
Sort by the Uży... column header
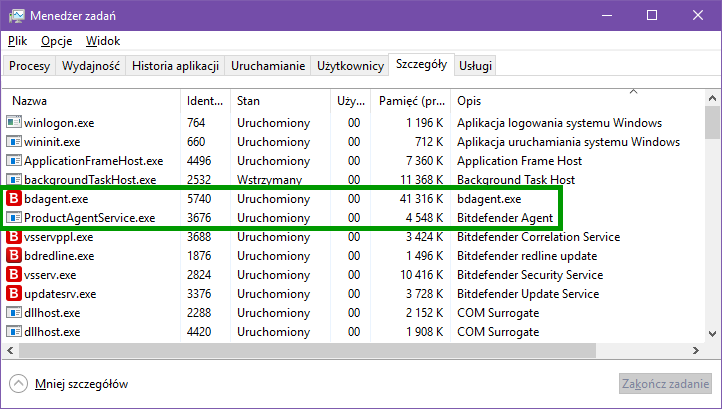point(350,101)
